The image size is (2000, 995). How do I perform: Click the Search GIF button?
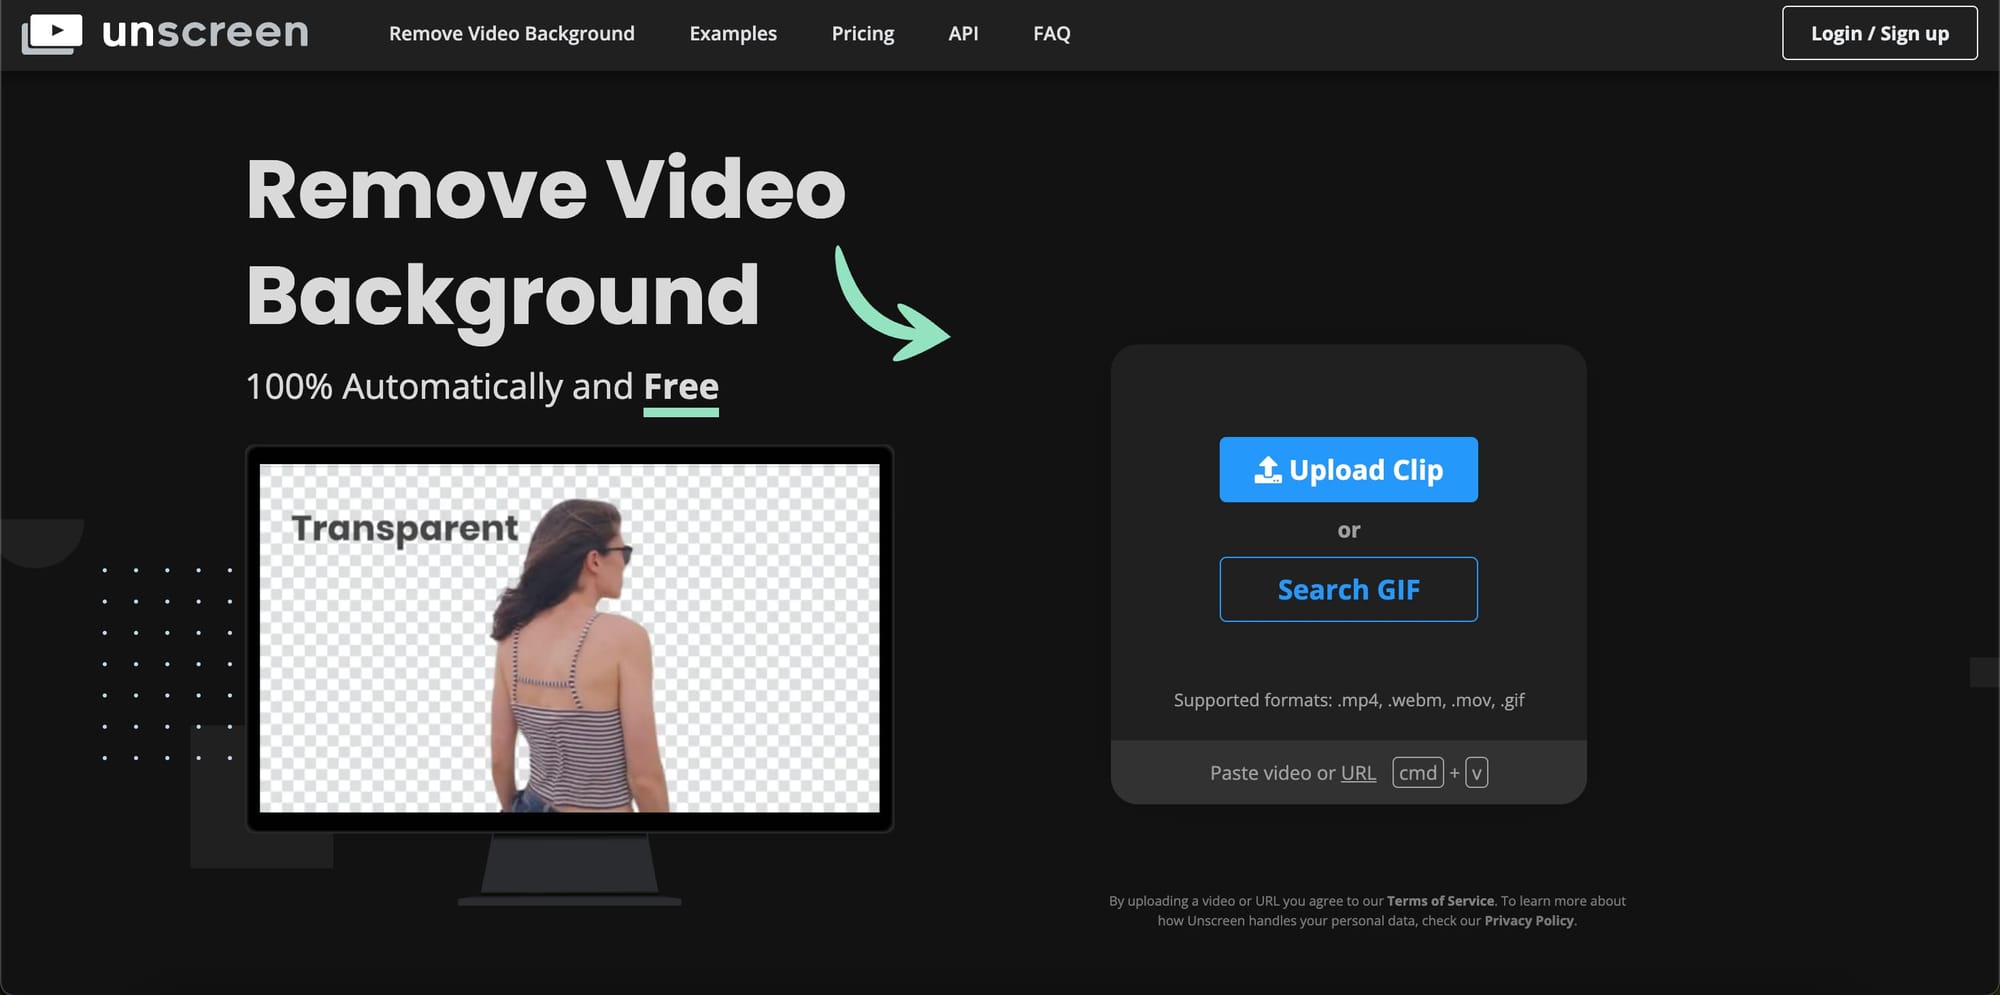point(1348,589)
